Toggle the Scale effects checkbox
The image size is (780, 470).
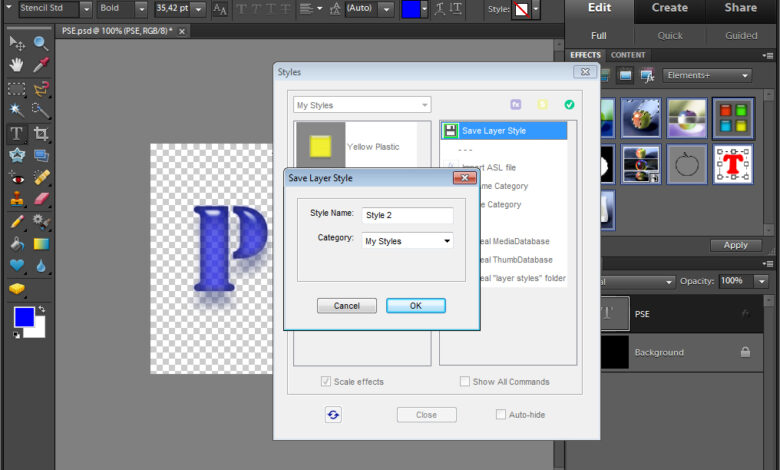click(x=326, y=382)
